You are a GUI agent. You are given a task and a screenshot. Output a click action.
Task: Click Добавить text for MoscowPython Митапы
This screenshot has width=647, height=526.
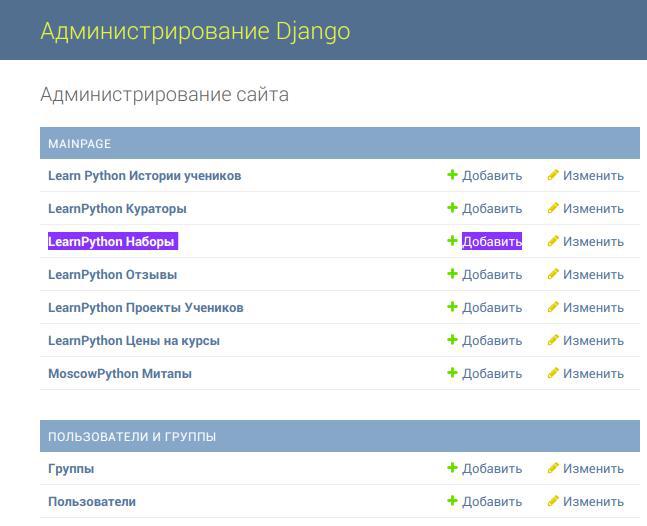(x=492, y=374)
